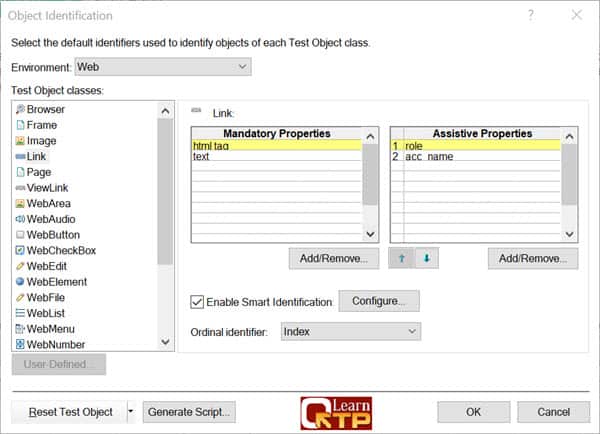
Task: Click the Page class icon
Action: pyautogui.click(x=20, y=172)
